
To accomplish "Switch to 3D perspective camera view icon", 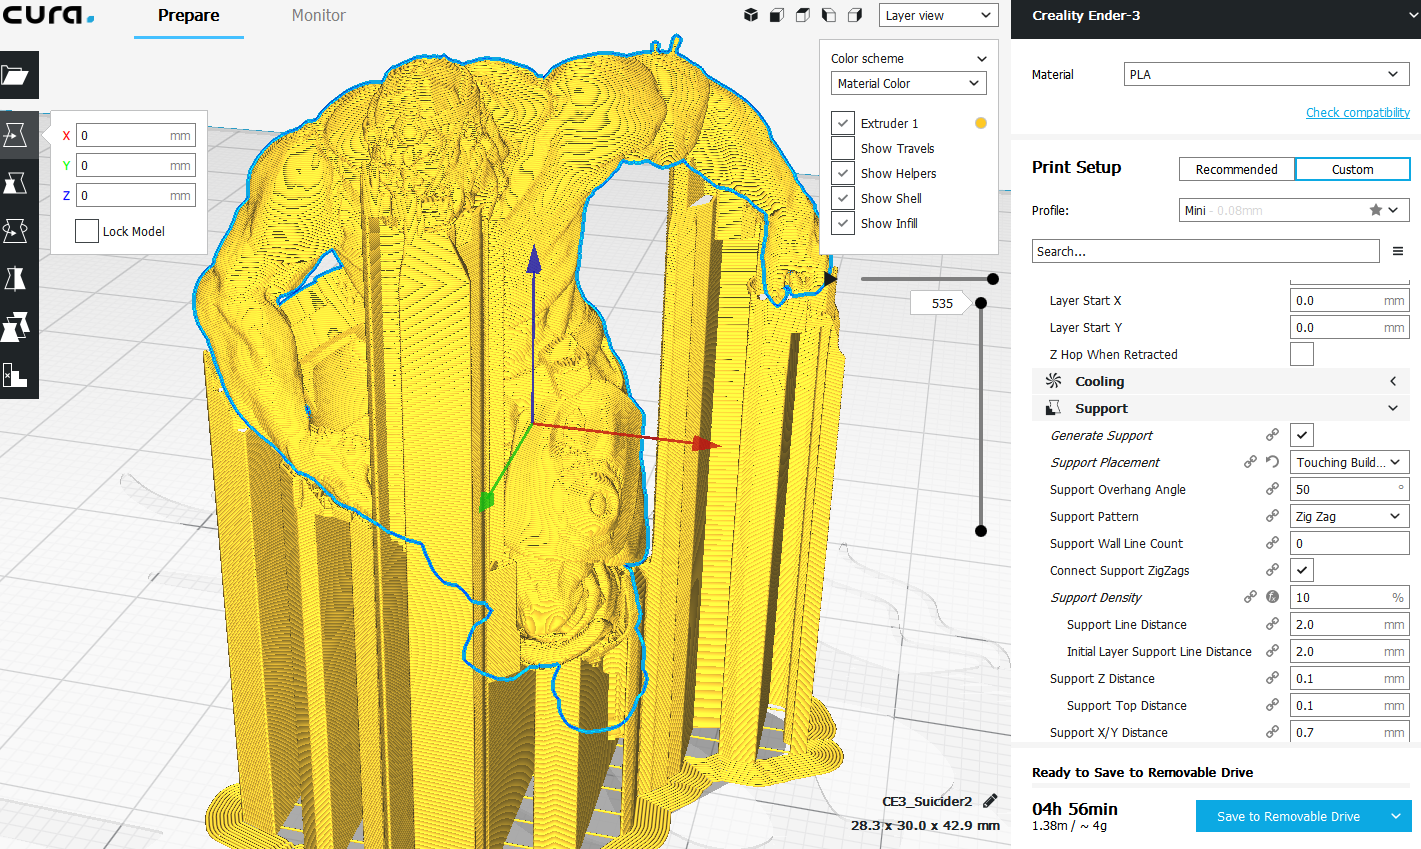I will tap(751, 15).
